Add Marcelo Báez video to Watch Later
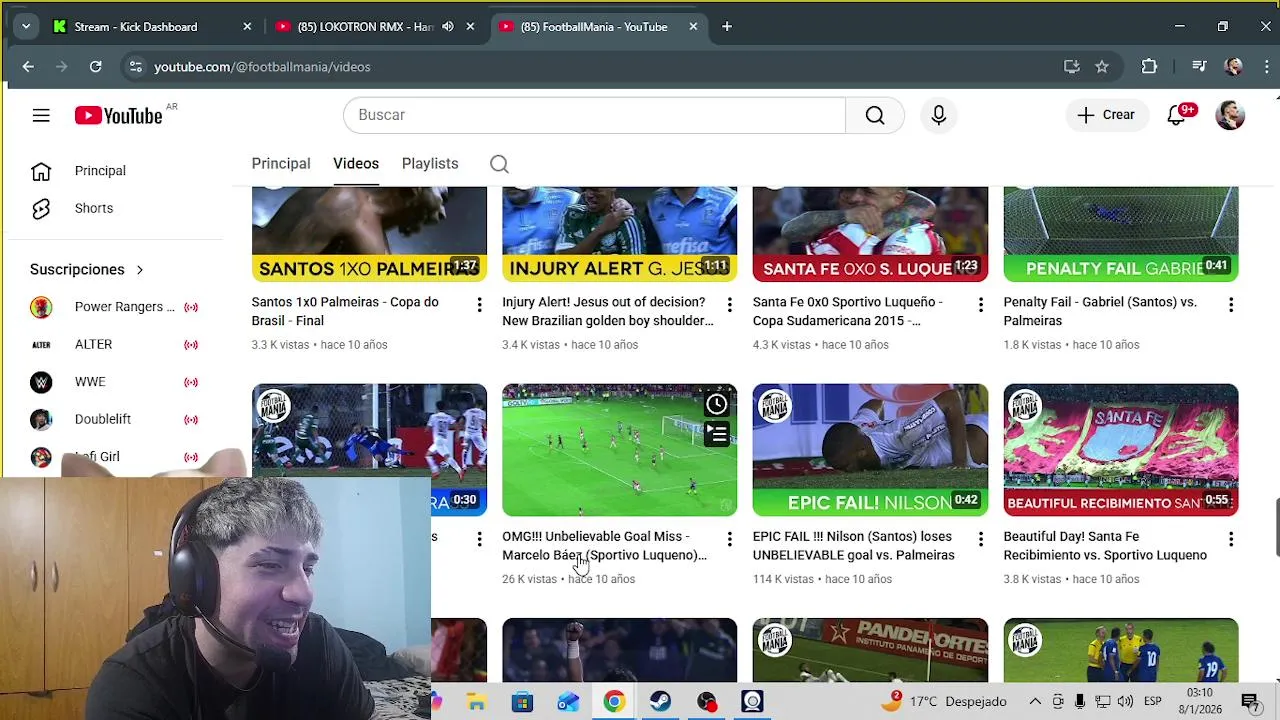Screen dimensions: 1280x720 (716, 404)
